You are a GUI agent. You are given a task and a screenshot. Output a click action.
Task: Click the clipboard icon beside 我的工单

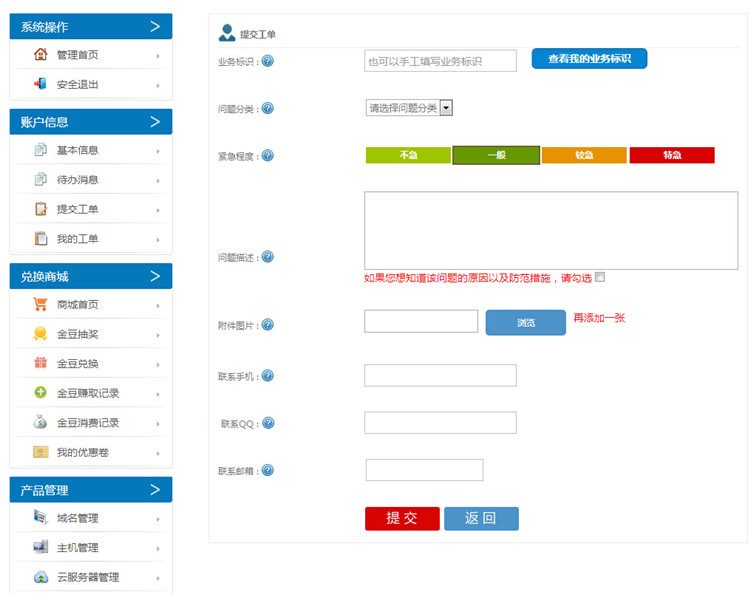[41, 238]
